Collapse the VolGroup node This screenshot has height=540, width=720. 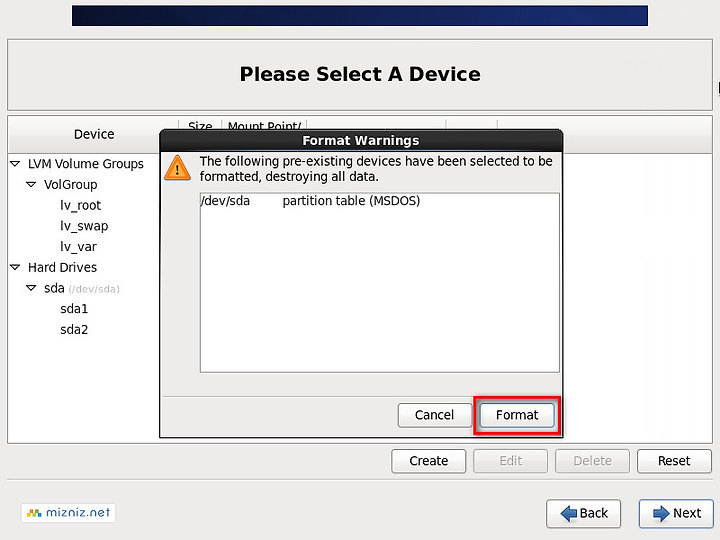(31, 184)
